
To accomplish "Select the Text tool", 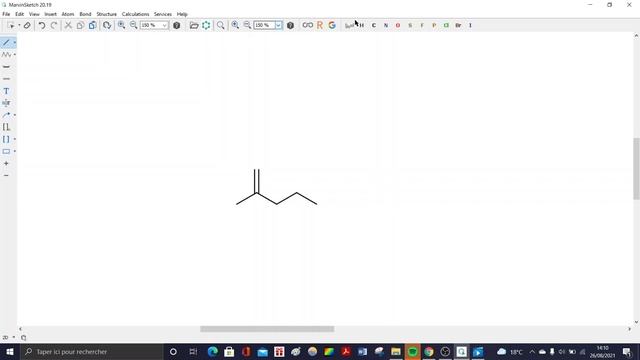I will click(6, 91).
